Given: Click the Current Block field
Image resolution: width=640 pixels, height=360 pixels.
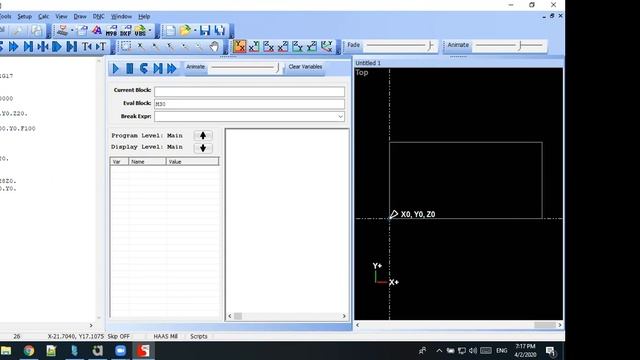Looking at the screenshot, I should click(x=249, y=91).
